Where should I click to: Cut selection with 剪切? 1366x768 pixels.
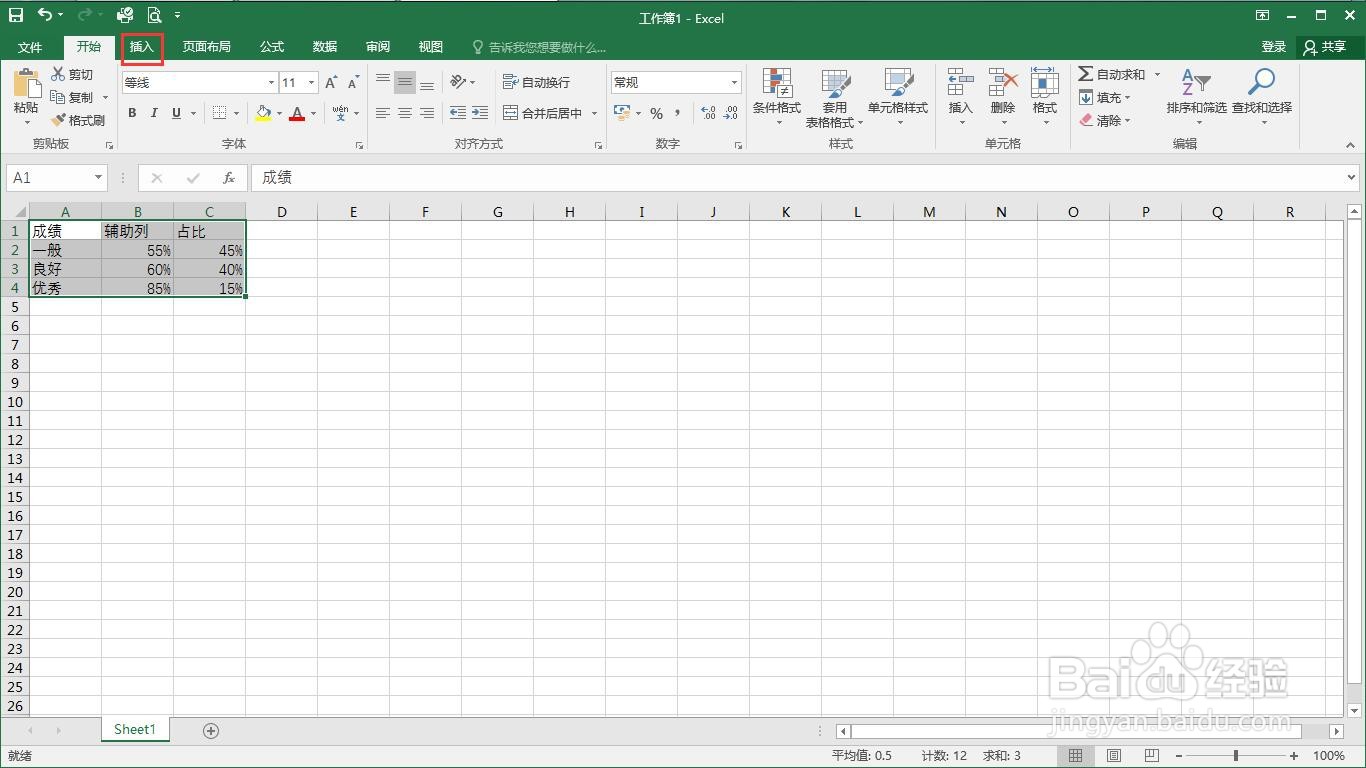[x=72, y=74]
